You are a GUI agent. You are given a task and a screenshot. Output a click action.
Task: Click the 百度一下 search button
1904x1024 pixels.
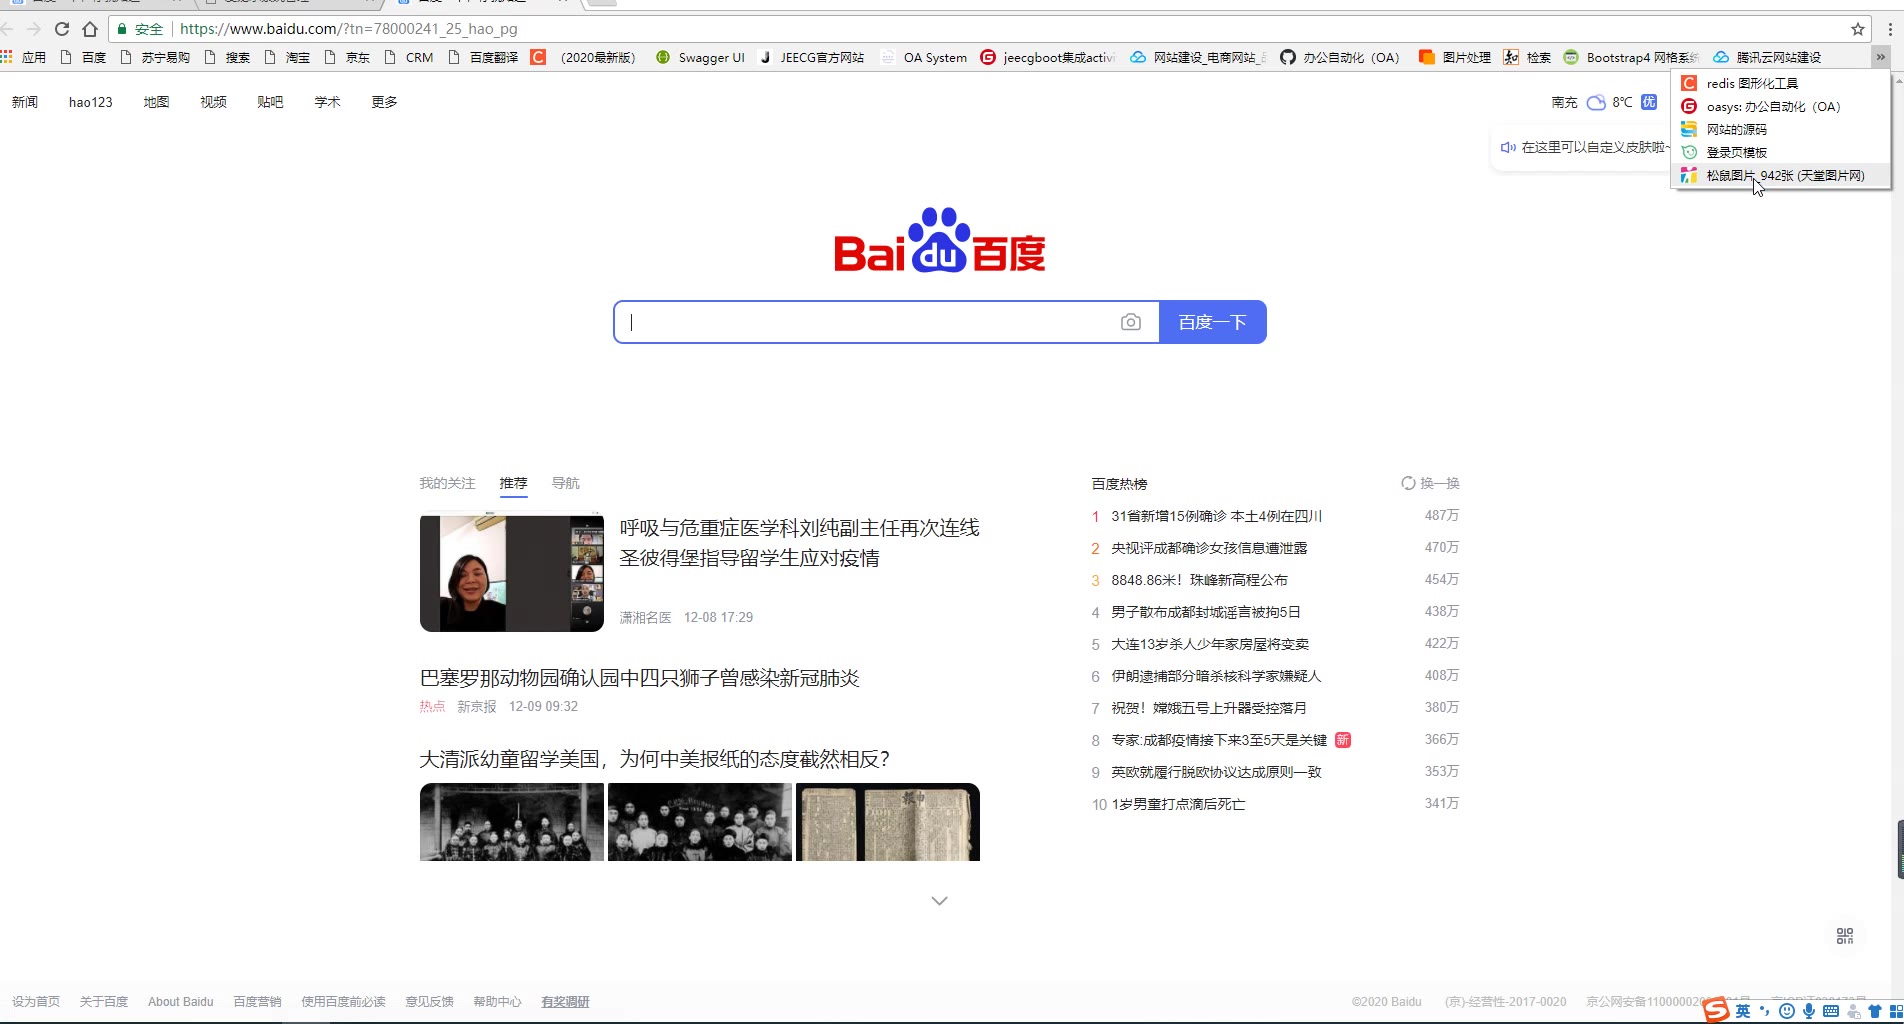(1212, 322)
